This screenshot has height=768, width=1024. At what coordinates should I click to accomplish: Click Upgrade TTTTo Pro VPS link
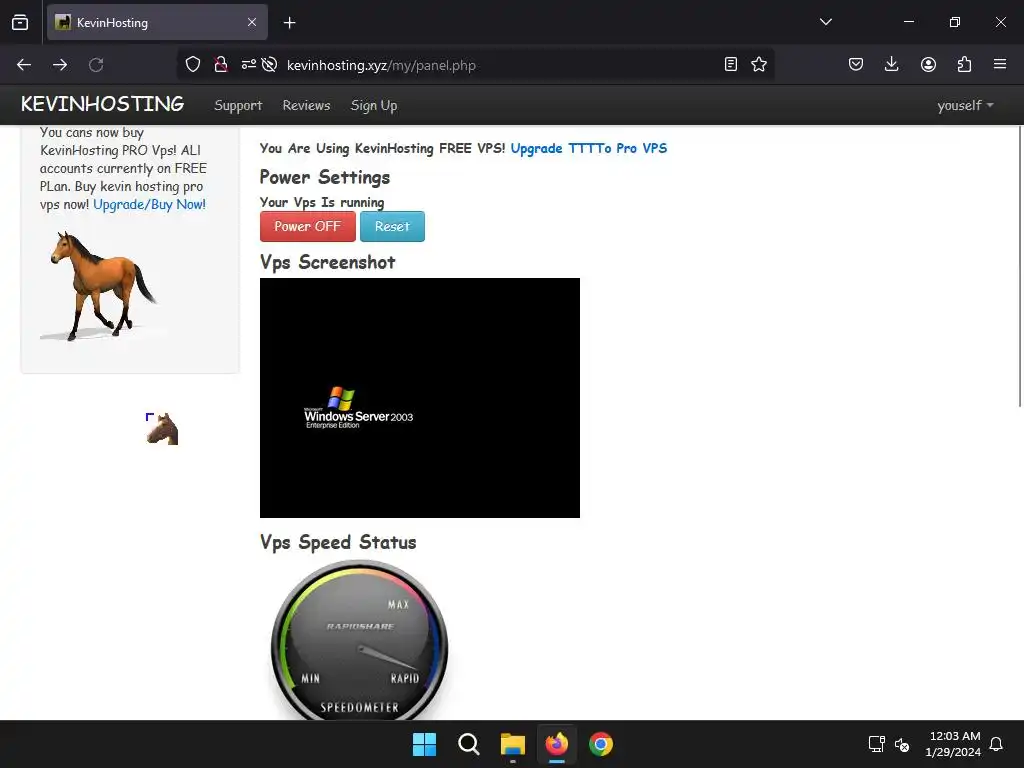[589, 148]
